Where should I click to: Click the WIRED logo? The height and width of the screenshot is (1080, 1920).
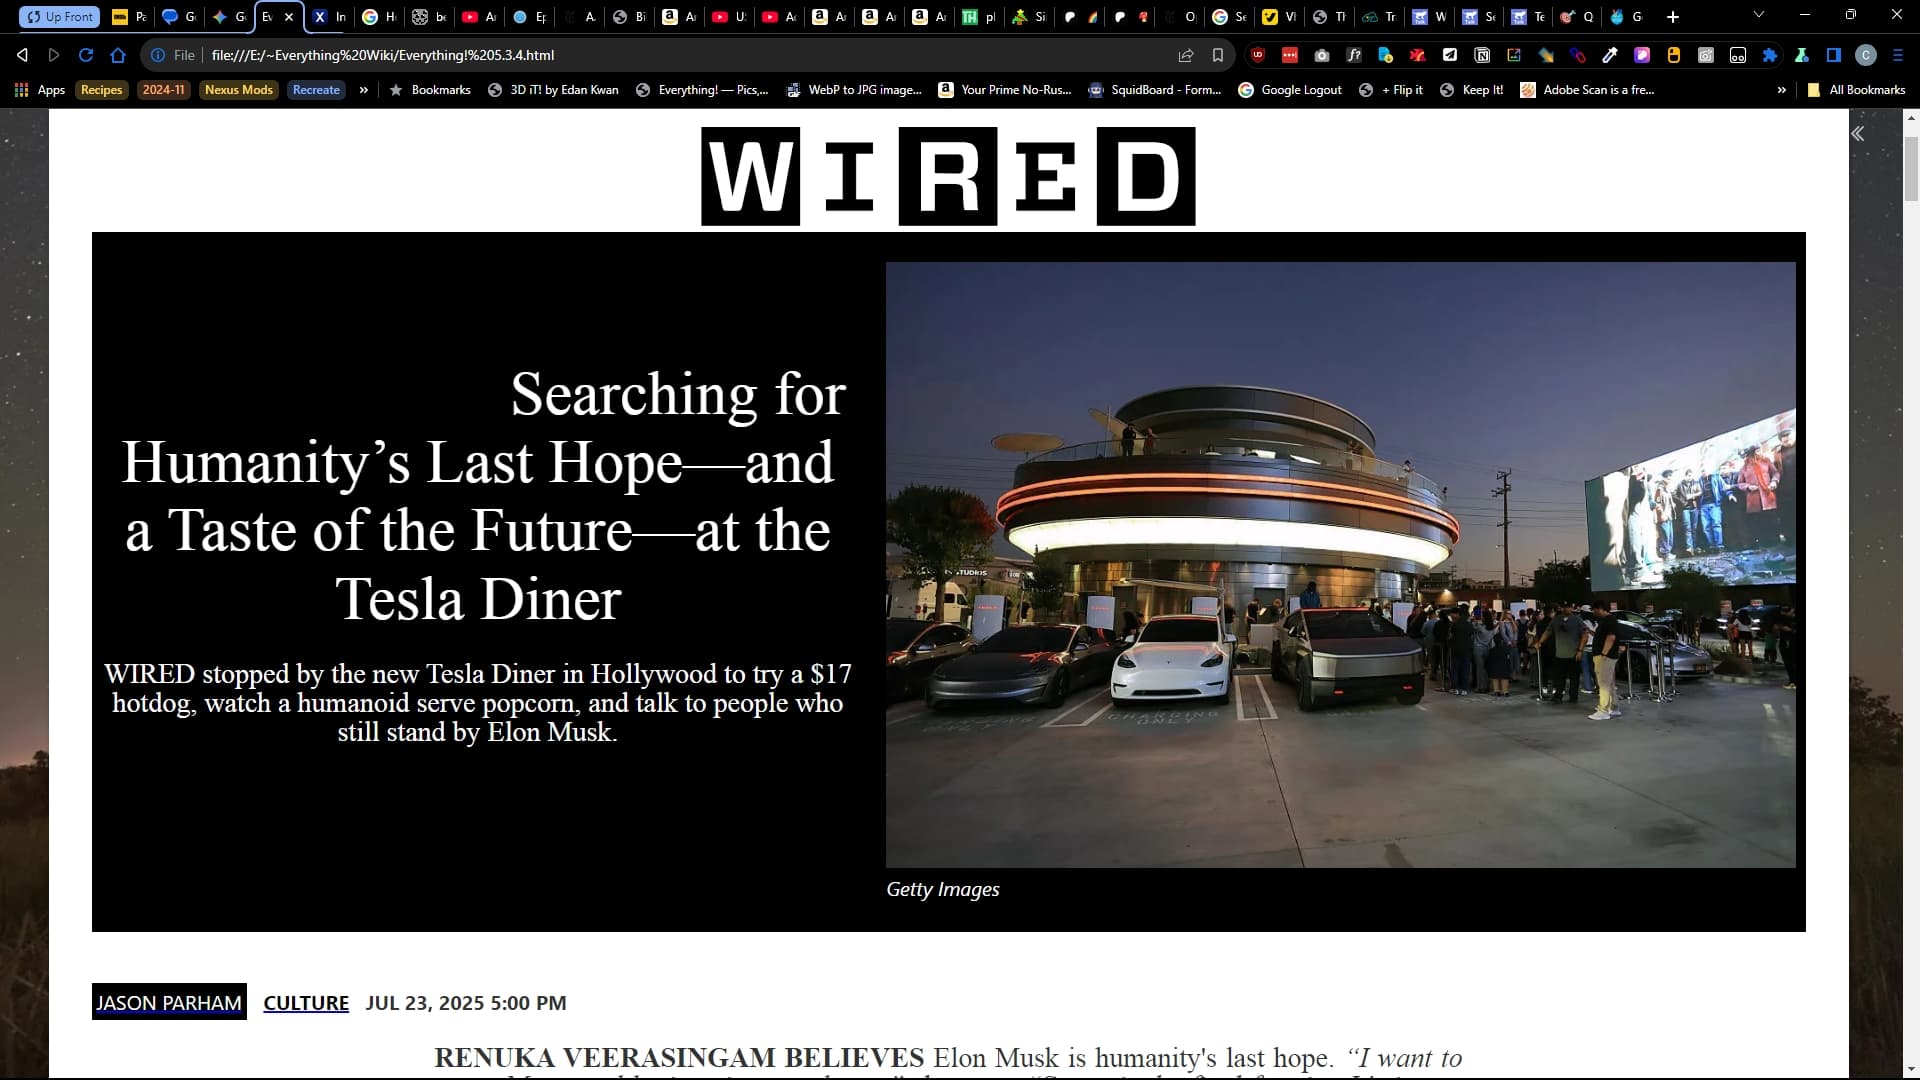coord(948,176)
